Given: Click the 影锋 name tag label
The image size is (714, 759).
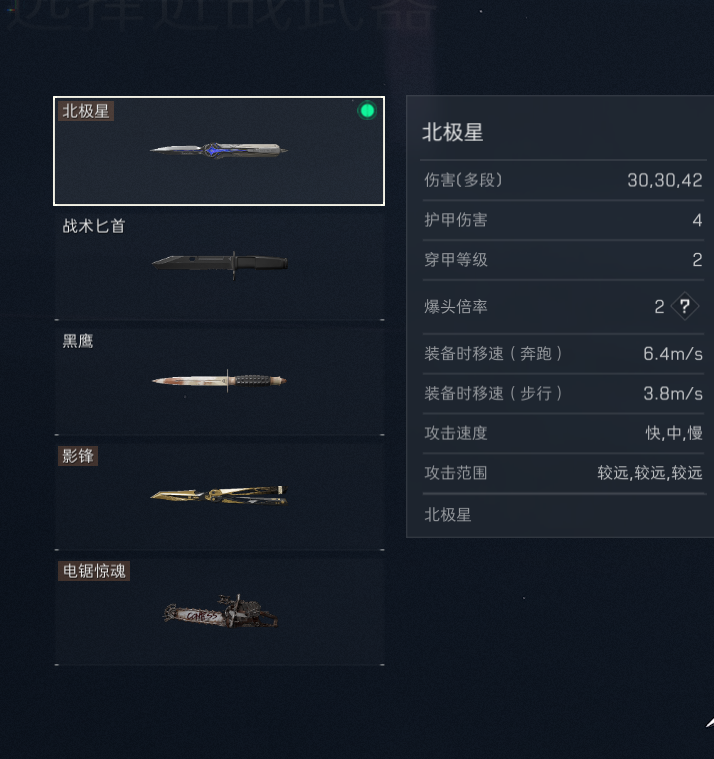Looking at the screenshot, I should point(78,456).
